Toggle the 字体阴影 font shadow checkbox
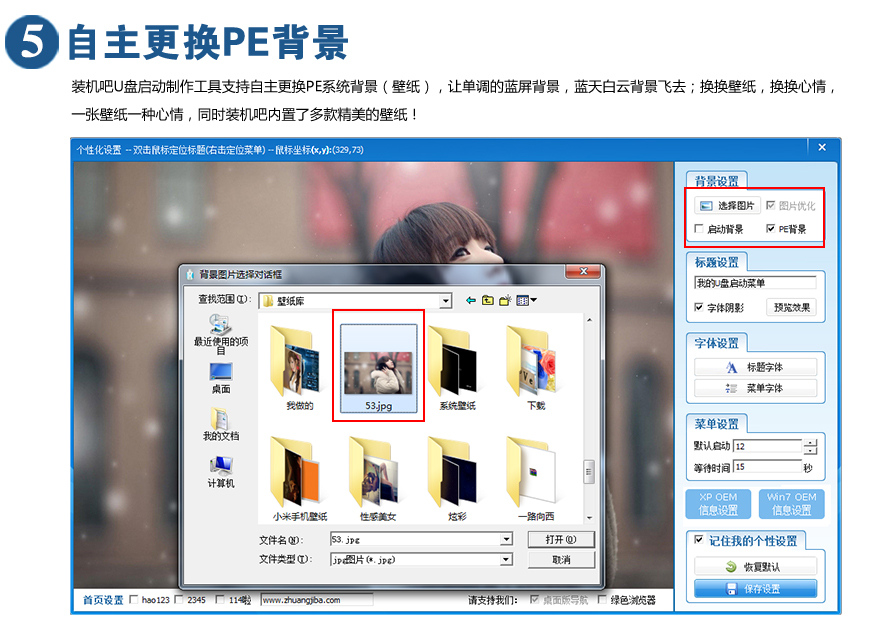The width and height of the screenshot is (884, 629). click(x=696, y=306)
